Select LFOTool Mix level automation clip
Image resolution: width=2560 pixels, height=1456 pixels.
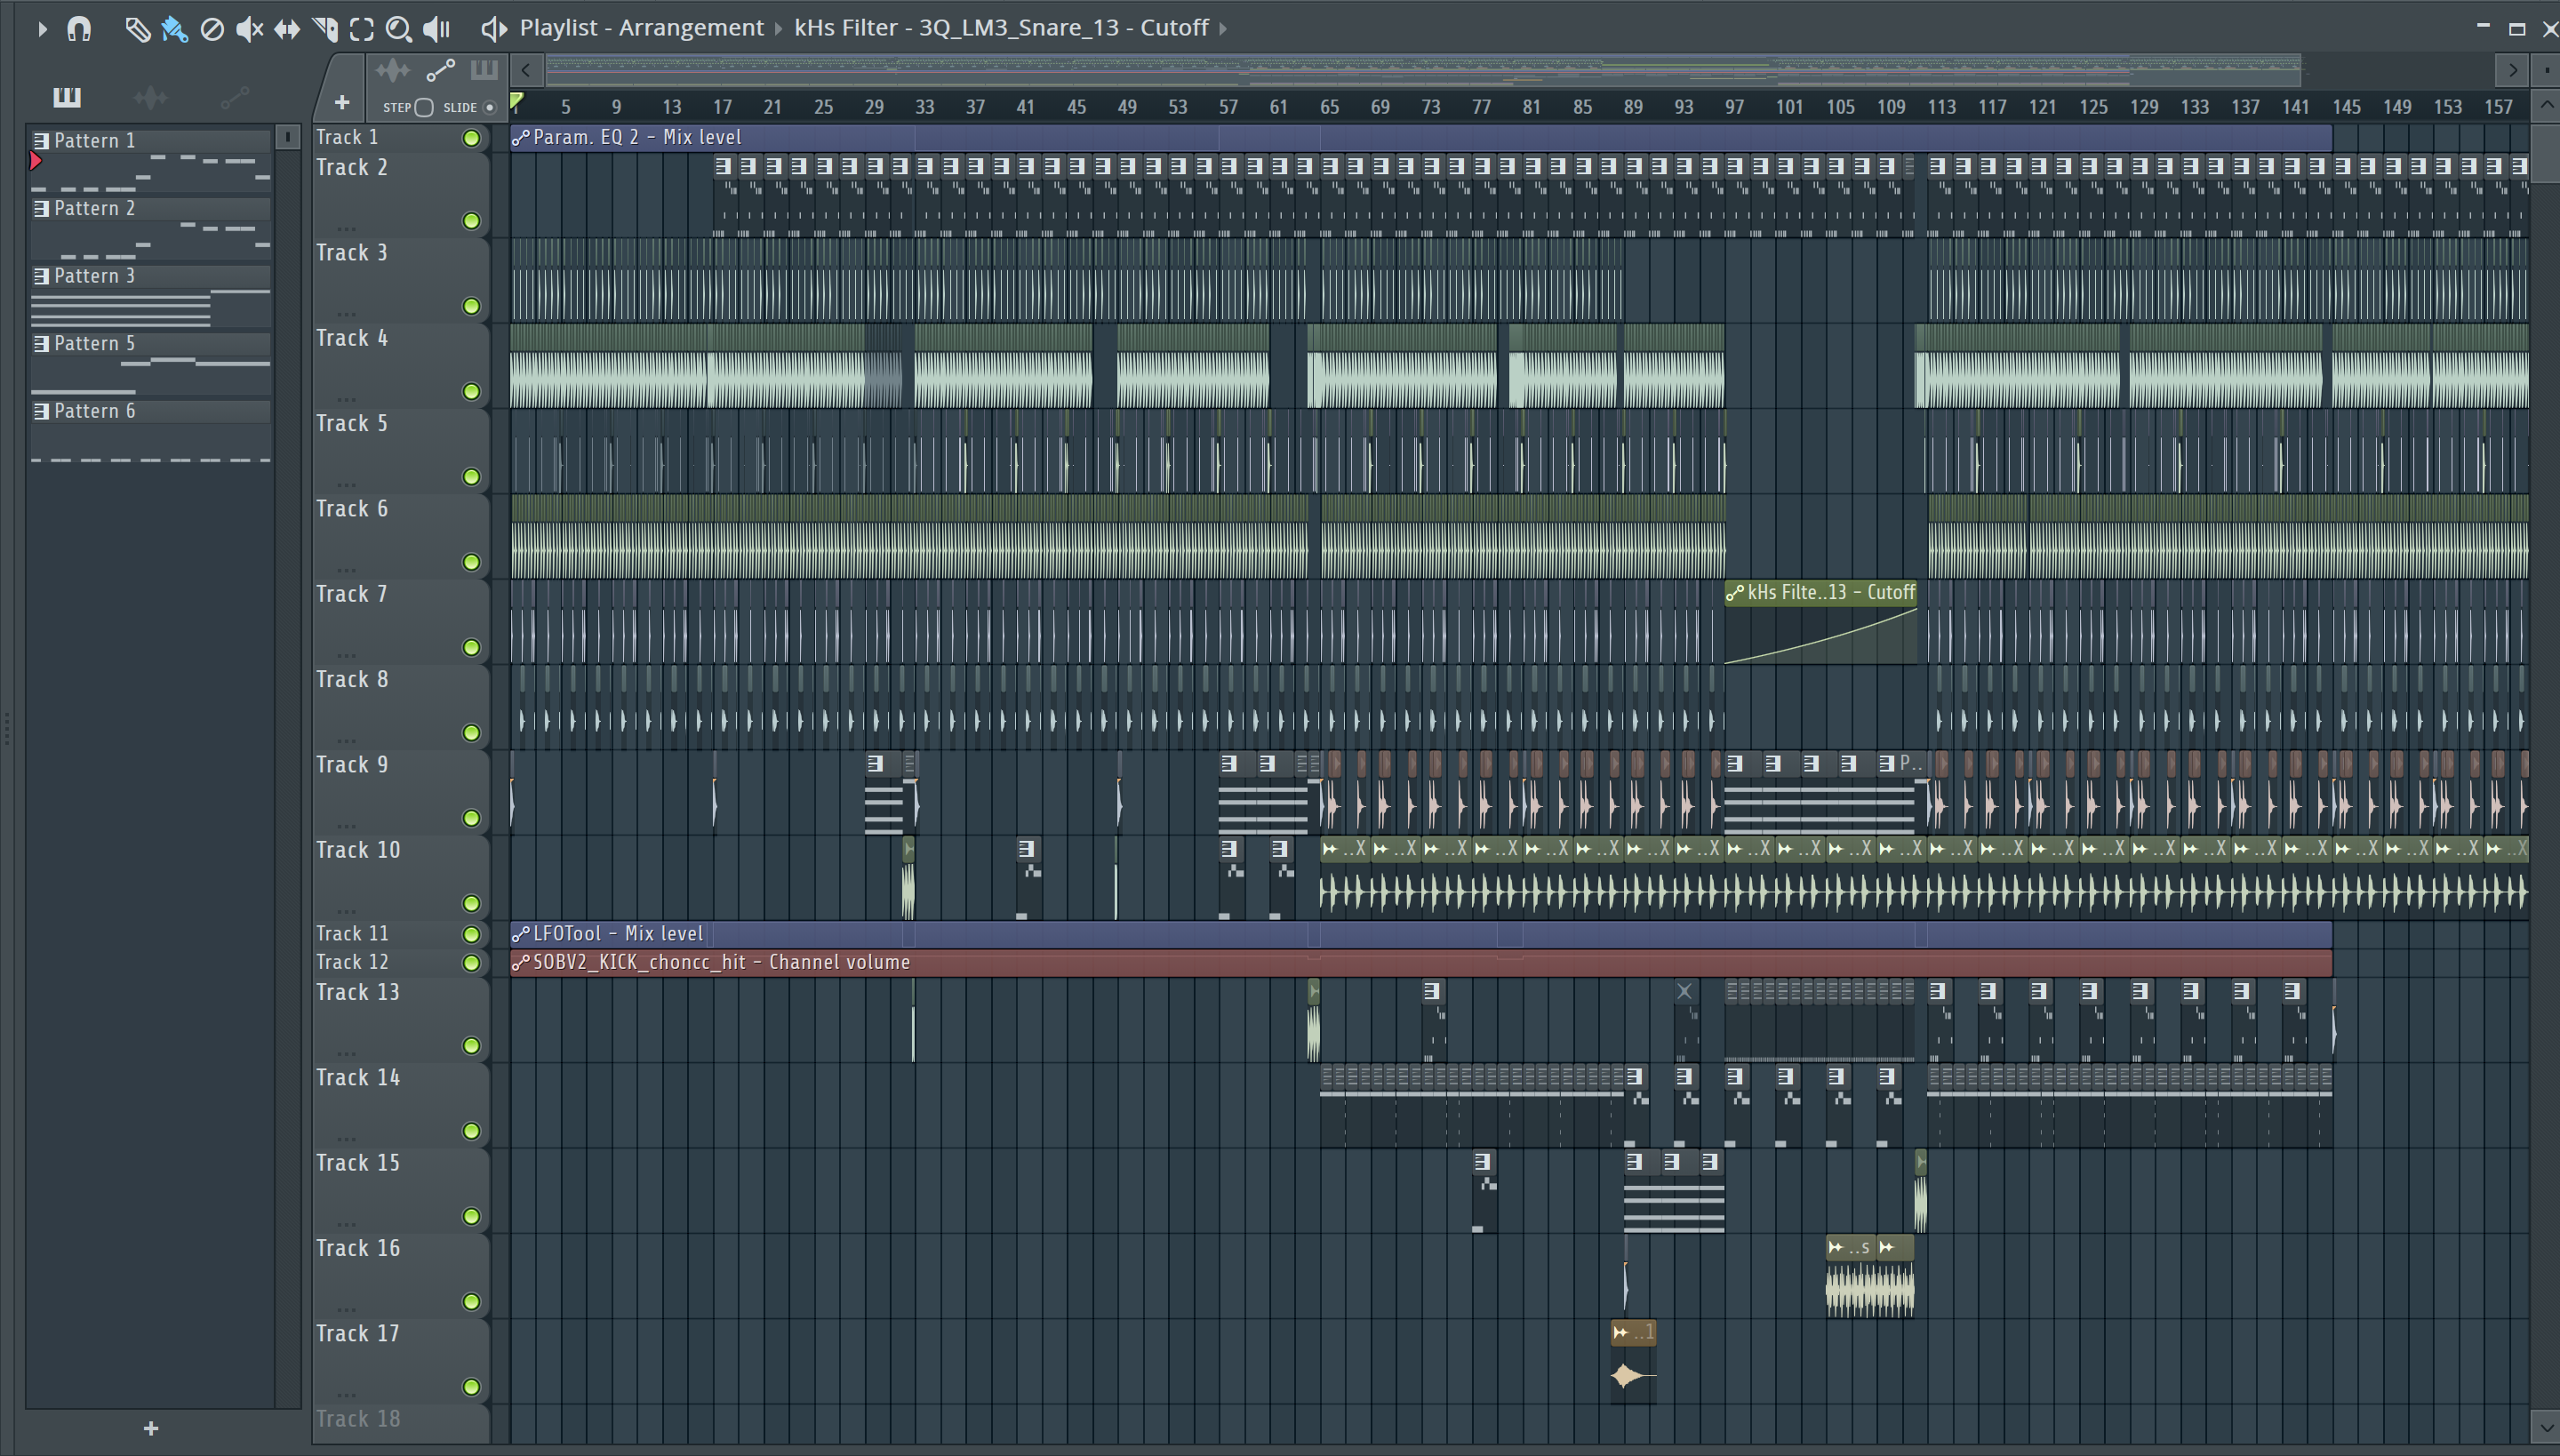point(1421,934)
